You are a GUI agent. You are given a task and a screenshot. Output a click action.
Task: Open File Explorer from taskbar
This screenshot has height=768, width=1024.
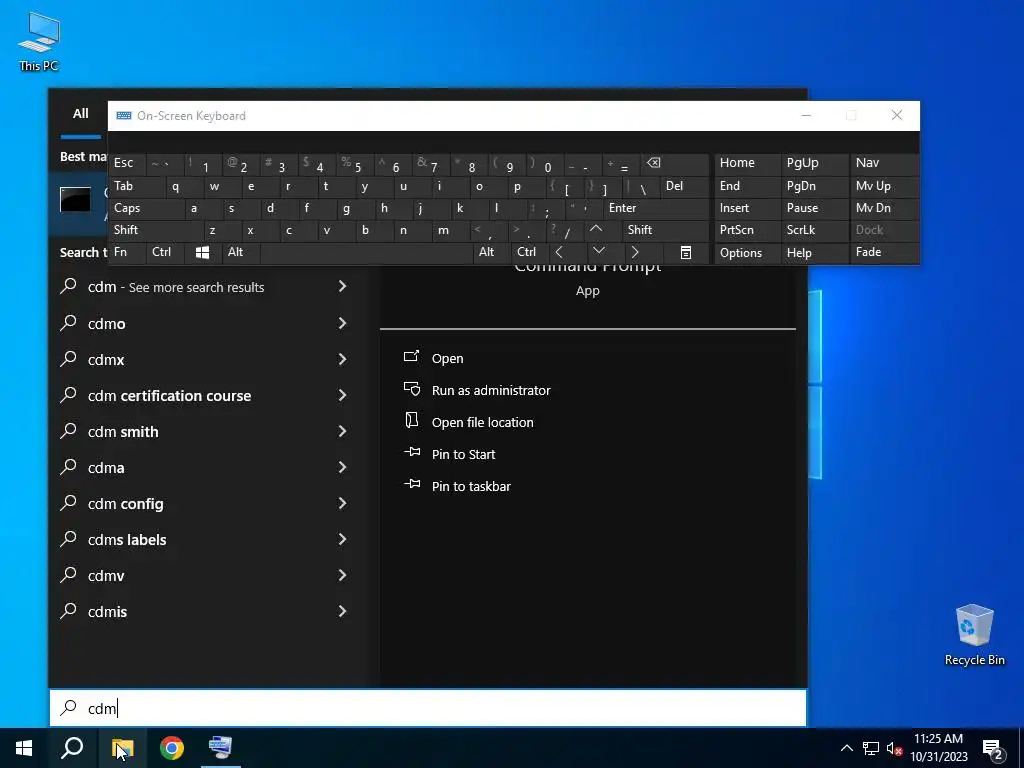pos(122,748)
